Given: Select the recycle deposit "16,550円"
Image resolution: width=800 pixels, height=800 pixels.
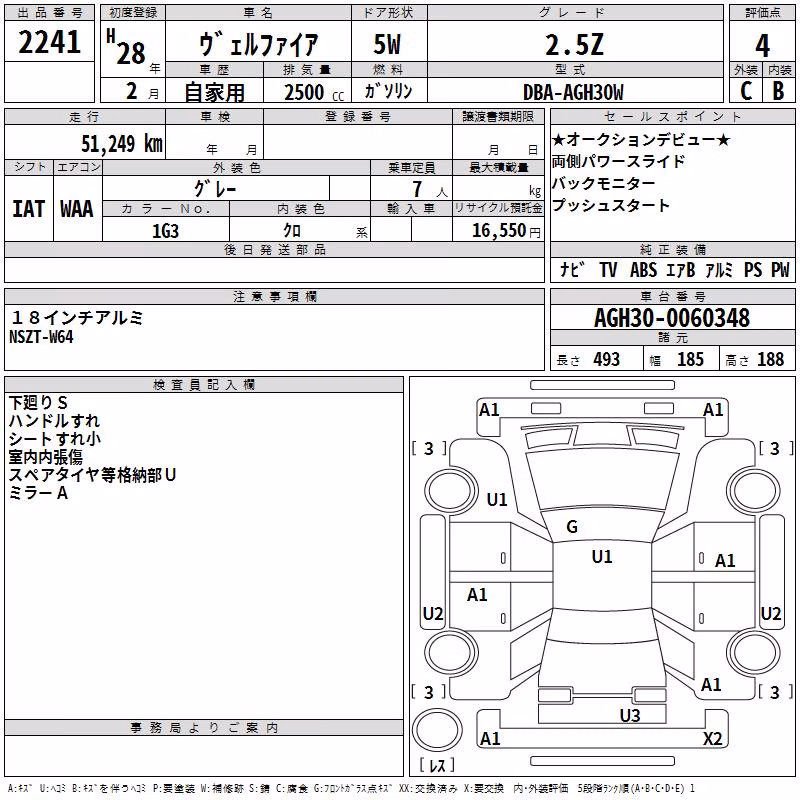Looking at the screenshot, I should [x=506, y=231].
